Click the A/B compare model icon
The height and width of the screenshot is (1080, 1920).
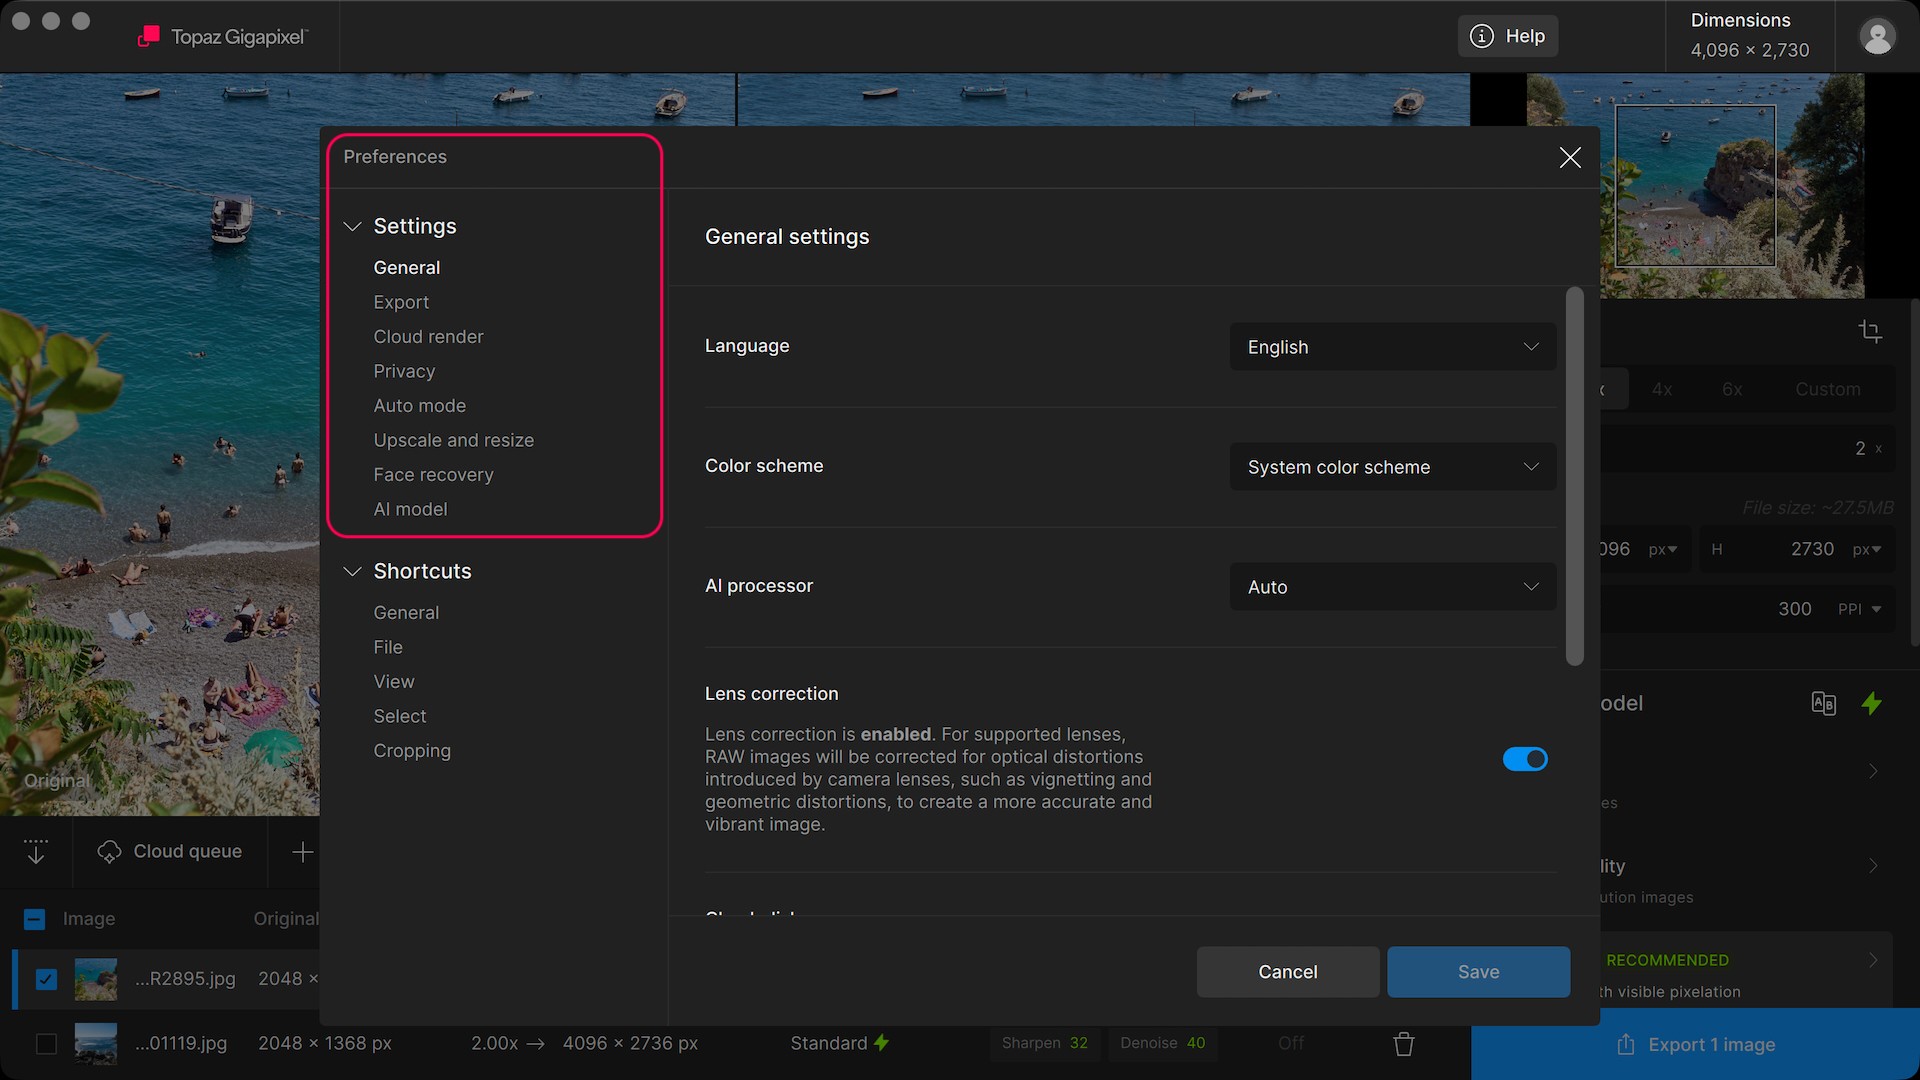click(x=1823, y=703)
